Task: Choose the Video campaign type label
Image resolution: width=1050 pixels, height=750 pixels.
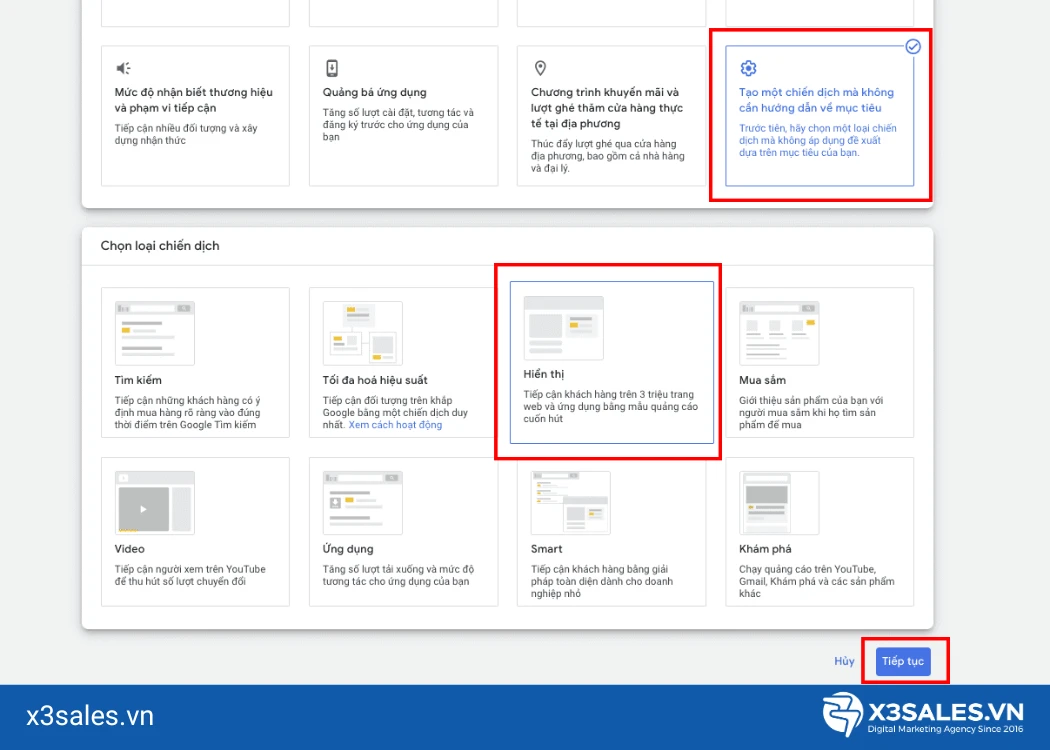Action: click(x=129, y=549)
